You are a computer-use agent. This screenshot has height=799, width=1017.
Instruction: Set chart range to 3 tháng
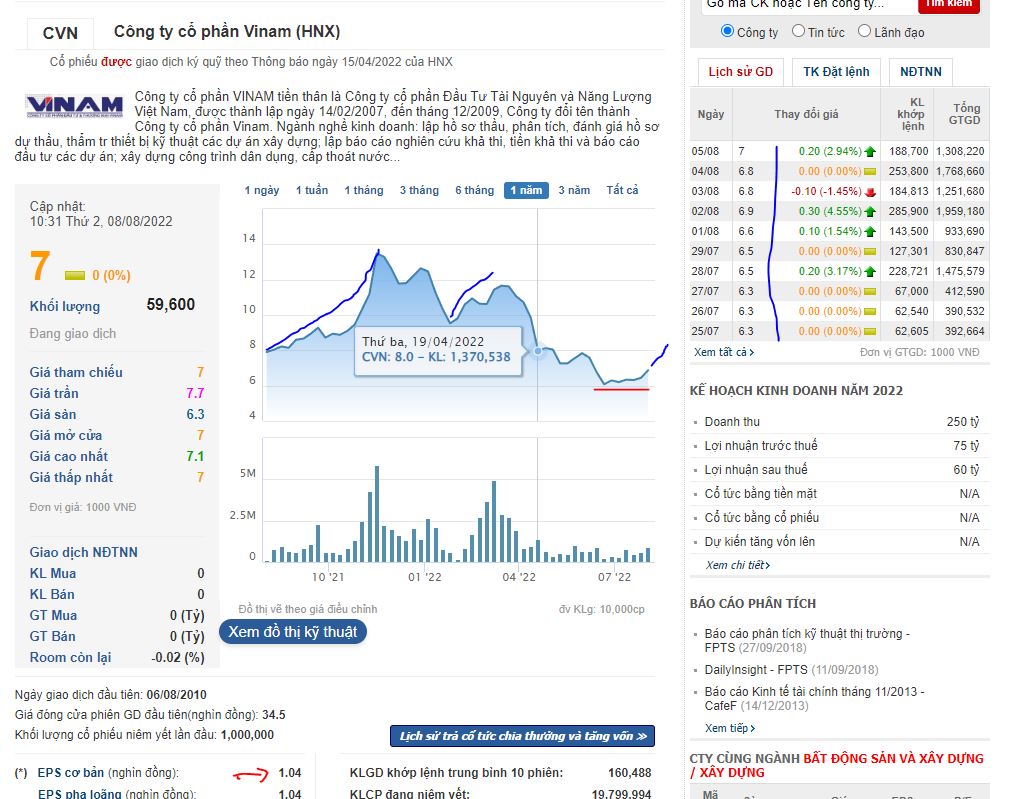click(419, 190)
